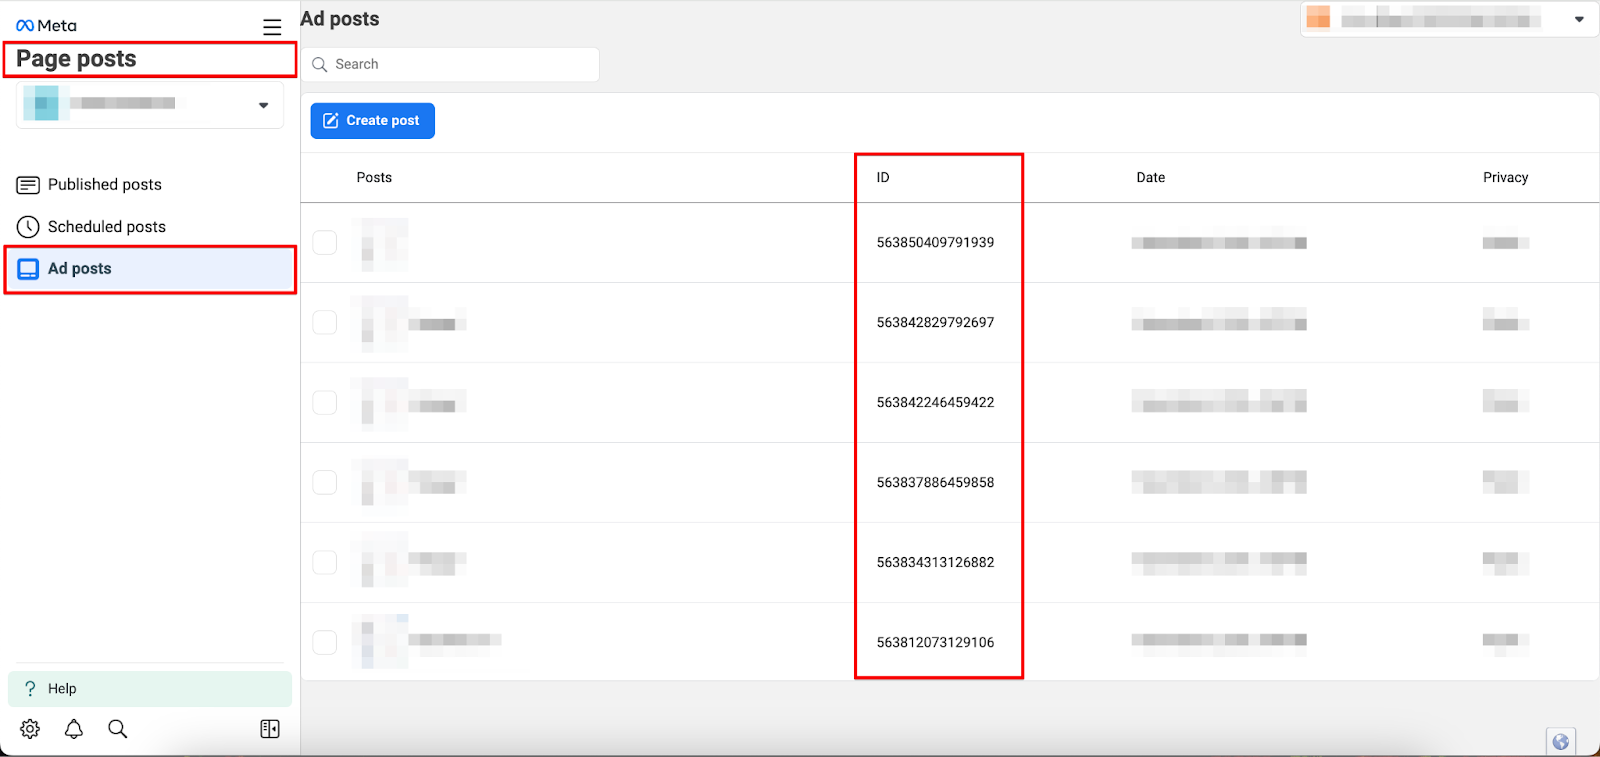Select checkbox for post 563842246459422
The height and width of the screenshot is (757, 1600).
coord(325,402)
